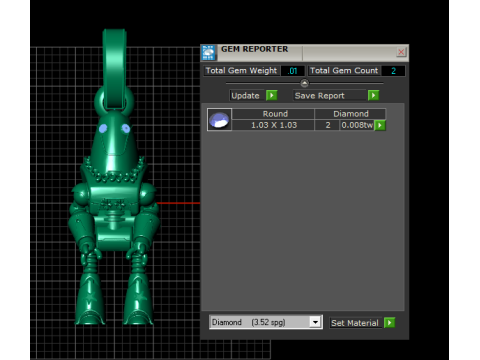Click the Gem Reporter panel icon
Image resolution: width=480 pixels, height=360 pixels.
pos(208,53)
